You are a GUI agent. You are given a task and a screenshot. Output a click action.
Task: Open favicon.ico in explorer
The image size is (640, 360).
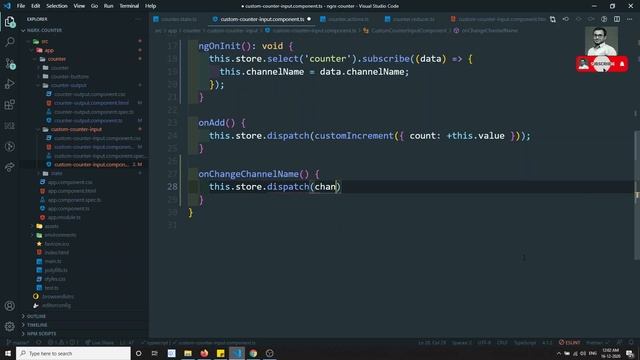click(57, 244)
